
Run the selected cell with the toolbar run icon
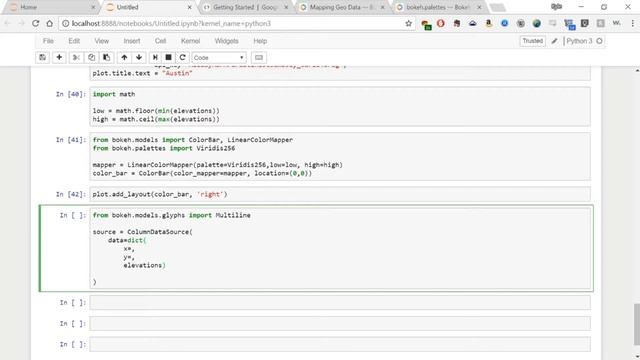coord(155,58)
